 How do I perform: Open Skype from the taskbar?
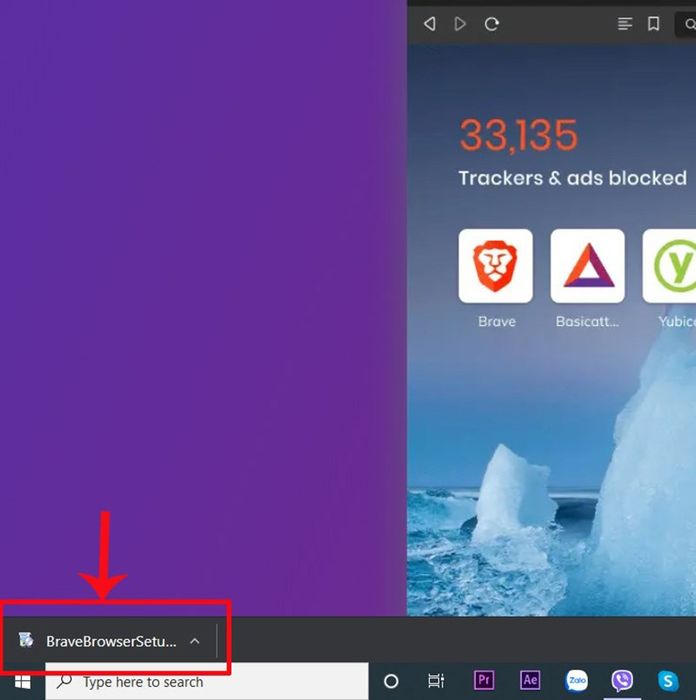coord(668,681)
